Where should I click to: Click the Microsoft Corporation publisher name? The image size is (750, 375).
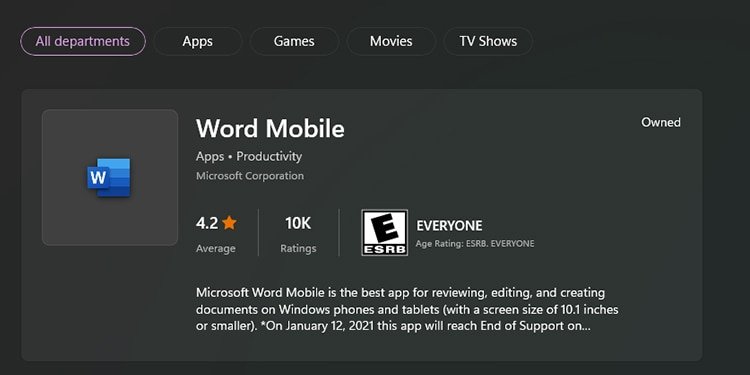tap(250, 176)
